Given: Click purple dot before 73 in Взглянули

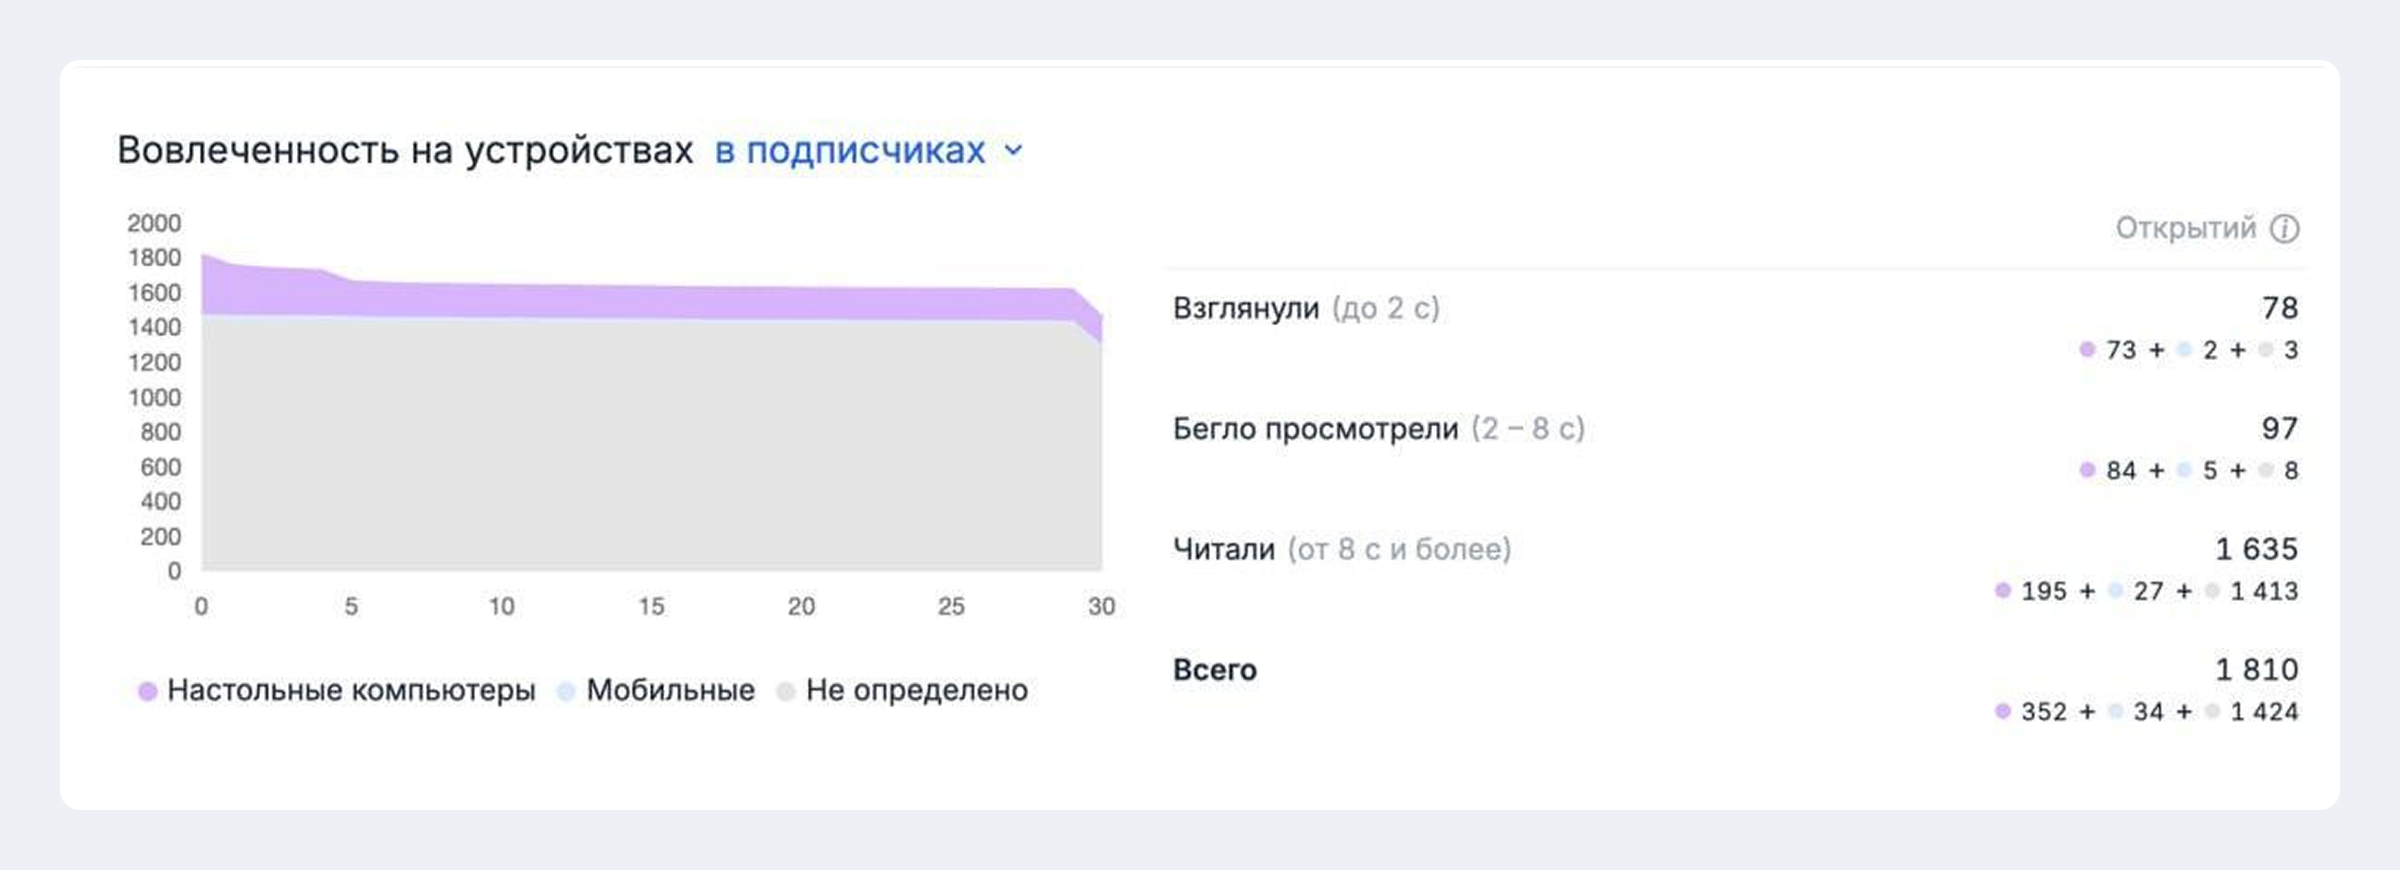Looking at the screenshot, I should pos(2087,350).
